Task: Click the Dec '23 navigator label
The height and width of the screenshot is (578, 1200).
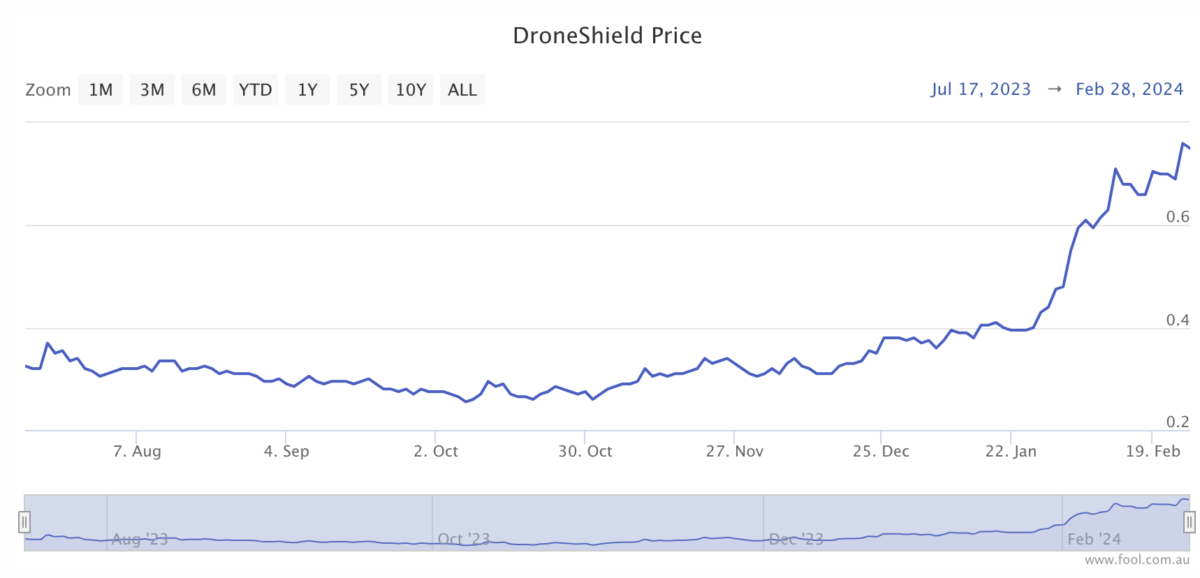Action: coord(796,539)
